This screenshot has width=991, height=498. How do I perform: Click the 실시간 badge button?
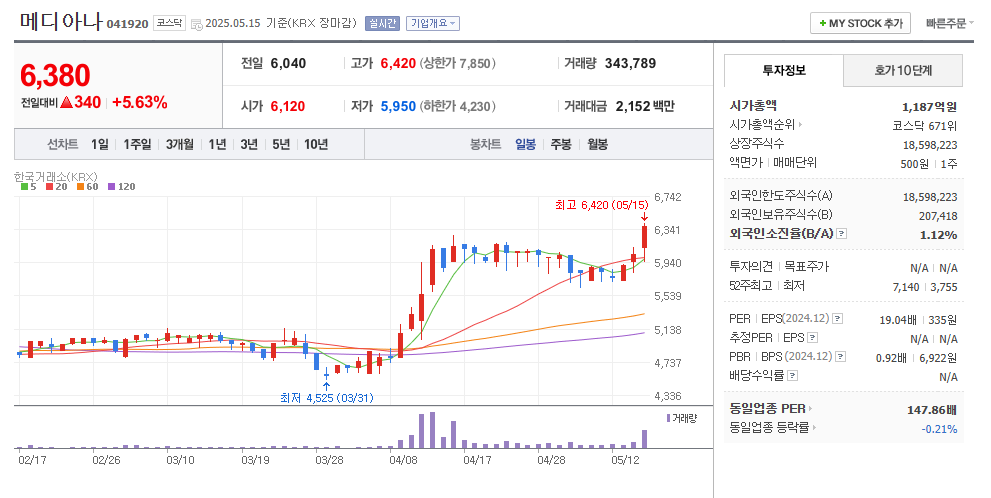pyautogui.click(x=382, y=23)
